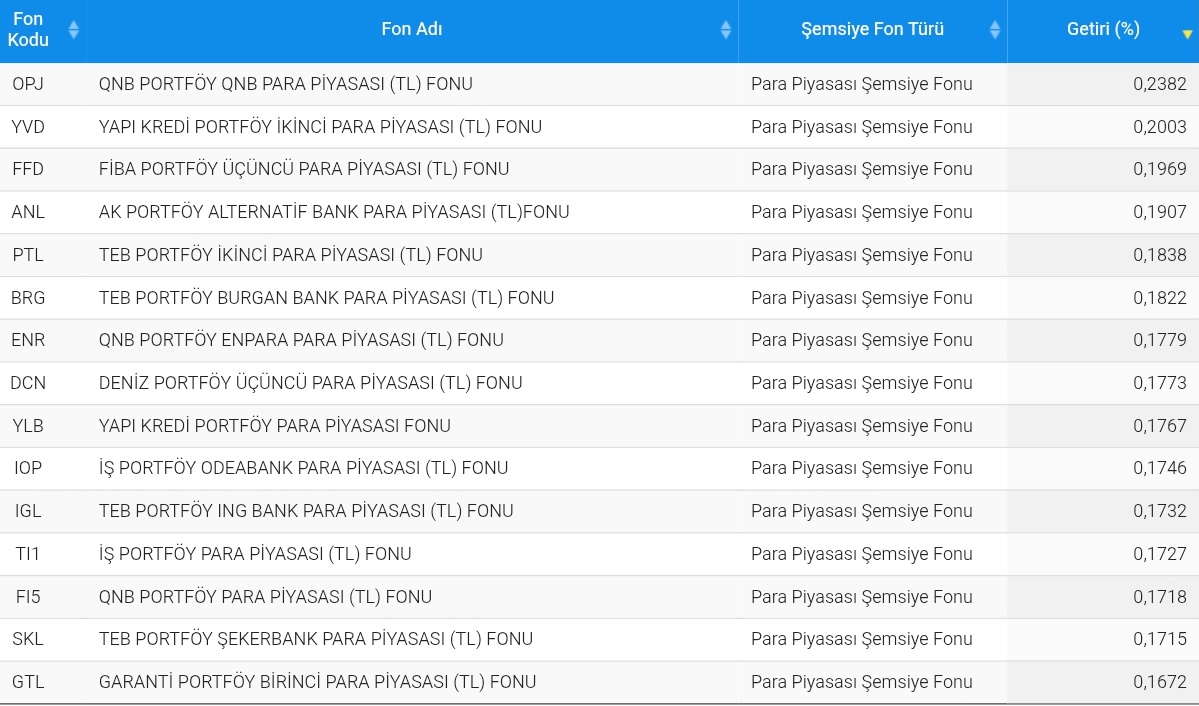1199x706 pixels.
Task: Open TEB PORTFÖY ING BANK fund name
Action: (306, 511)
